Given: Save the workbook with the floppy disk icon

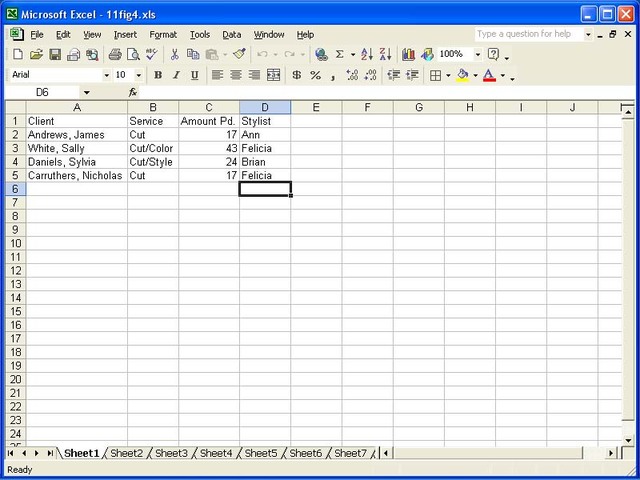Looking at the screenshot, I should [x=55, y=54].
